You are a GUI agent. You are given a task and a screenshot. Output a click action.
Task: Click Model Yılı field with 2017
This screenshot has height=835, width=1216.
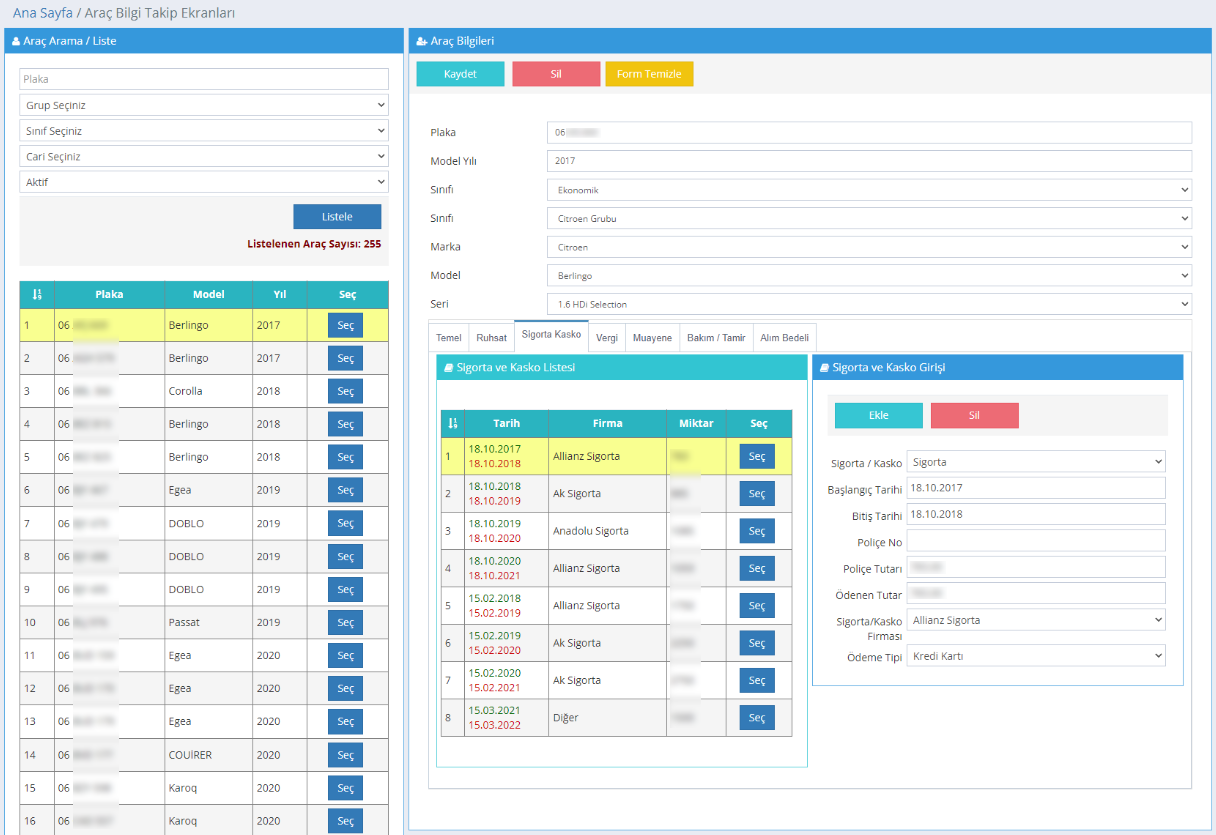(x=869, y=161)
